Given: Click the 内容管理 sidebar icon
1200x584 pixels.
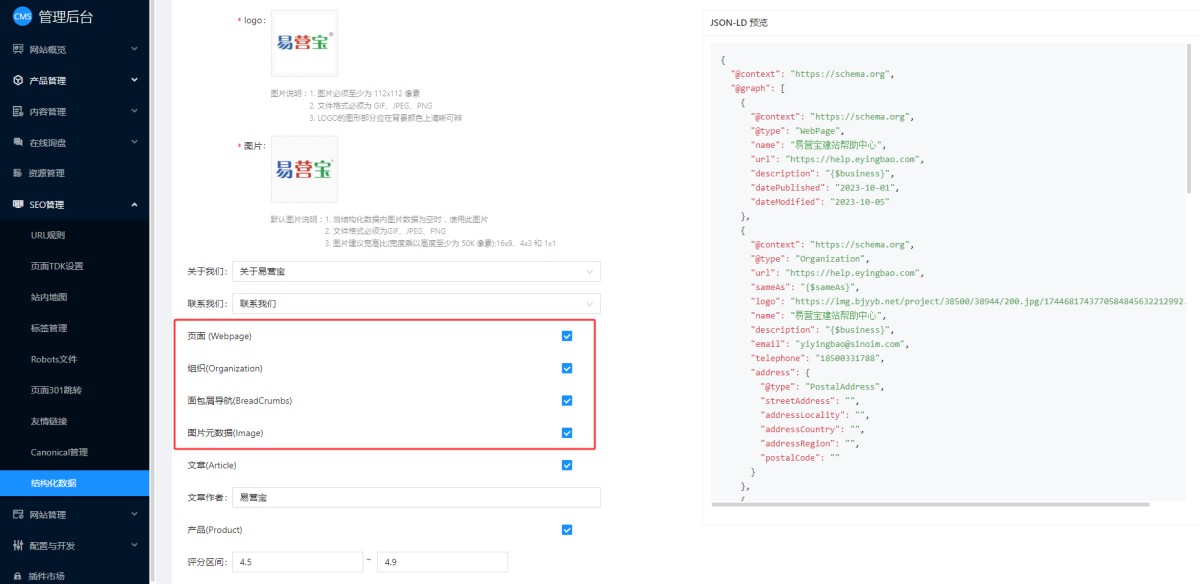Looking at the screenshot, I should [x=18, y=111].
